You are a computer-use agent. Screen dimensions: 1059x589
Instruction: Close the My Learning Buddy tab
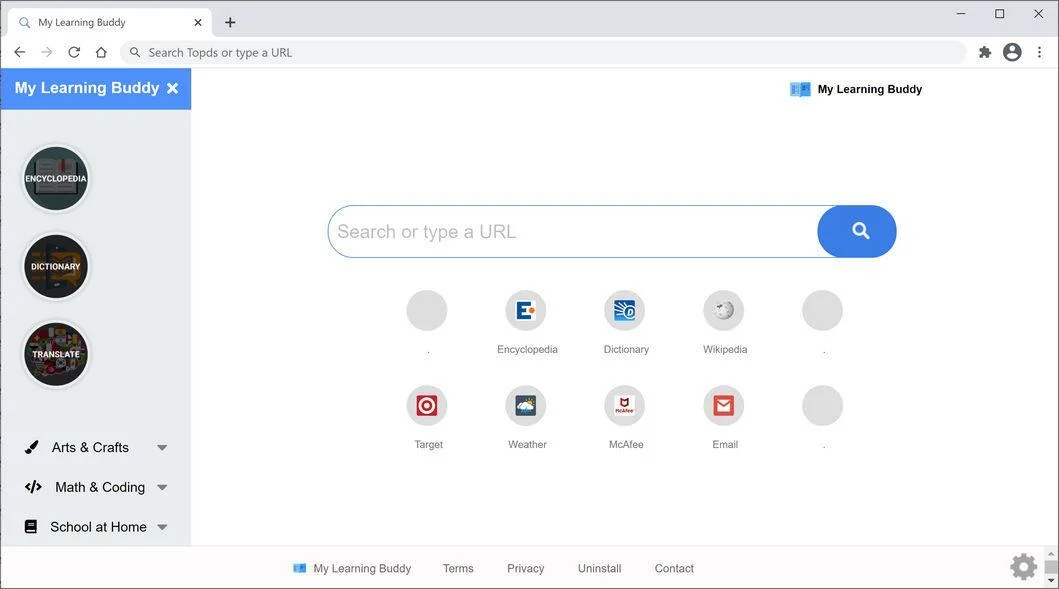click(198, 22)
